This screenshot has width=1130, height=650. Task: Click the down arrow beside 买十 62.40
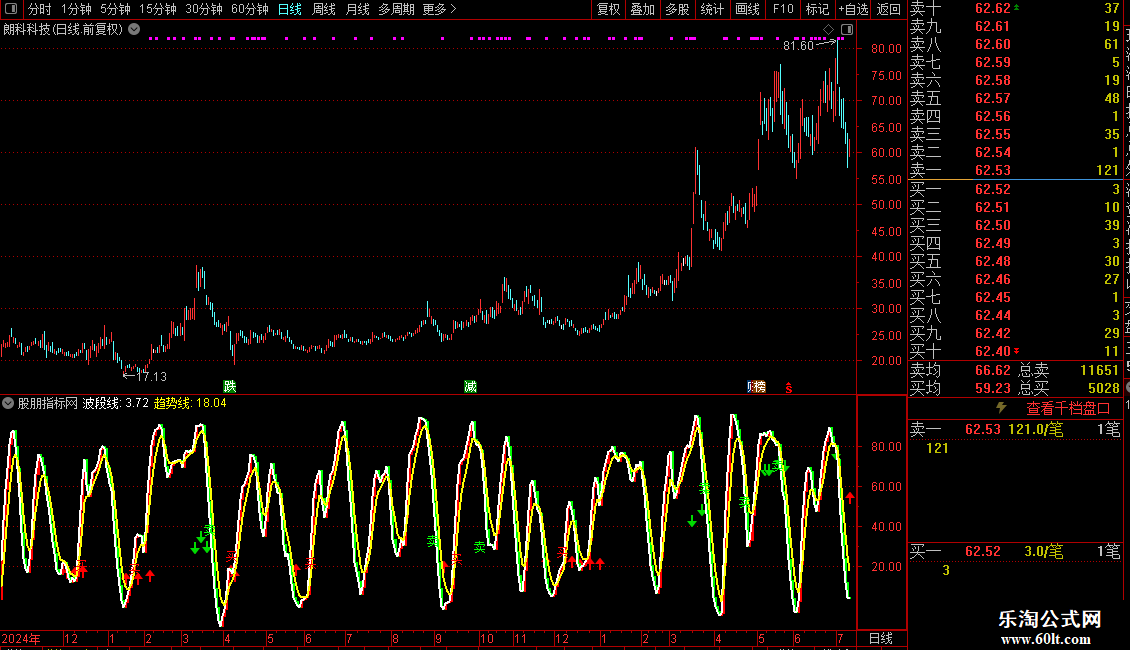click(x=1016, y=351)
